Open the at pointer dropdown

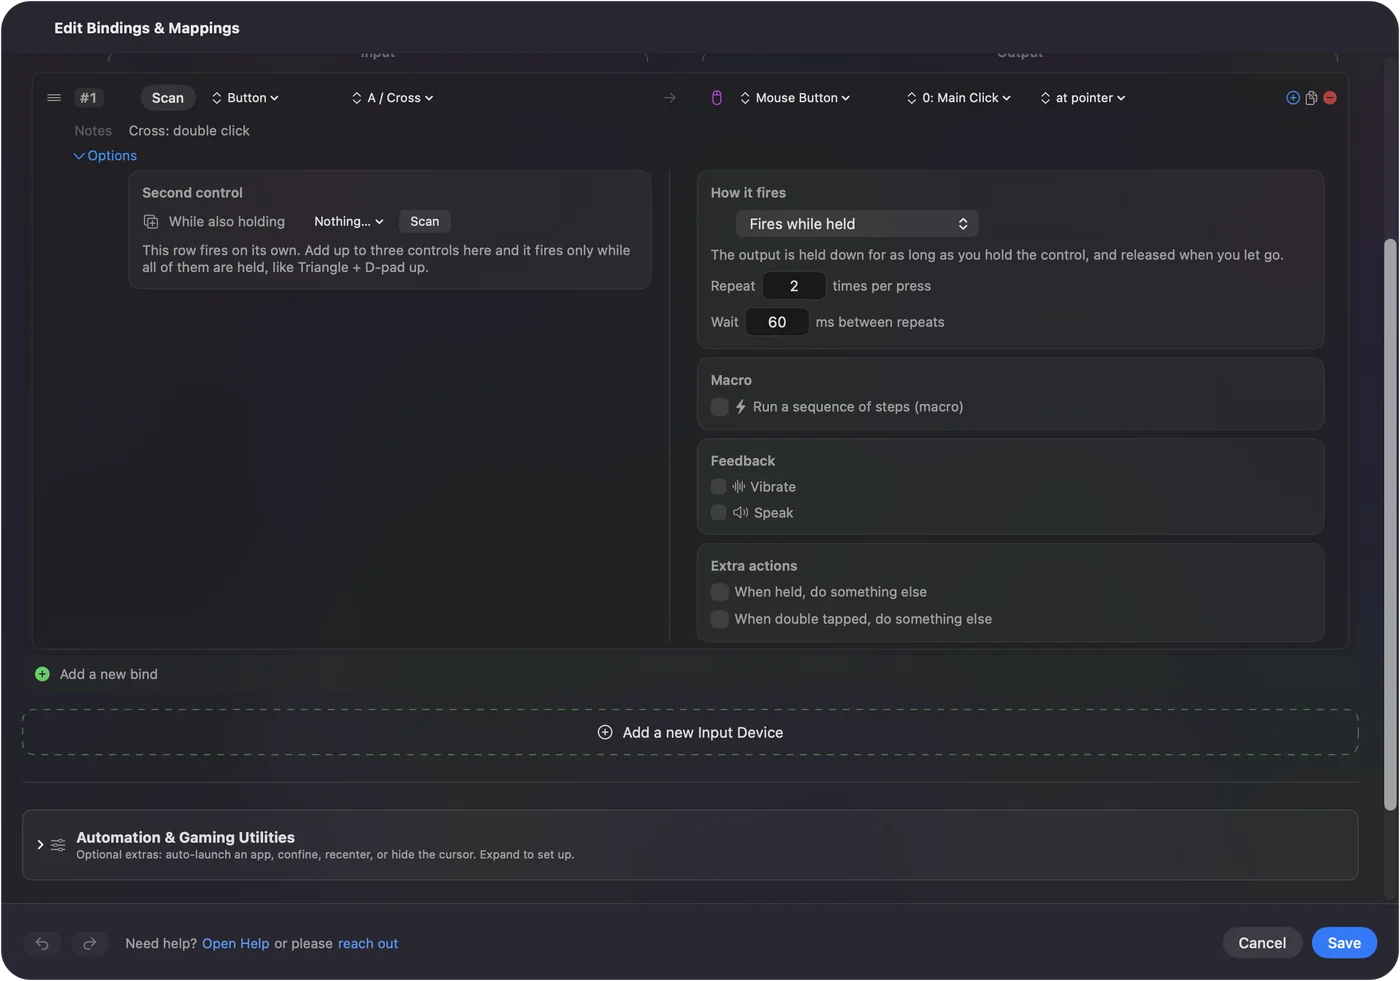coord(1083,98)
